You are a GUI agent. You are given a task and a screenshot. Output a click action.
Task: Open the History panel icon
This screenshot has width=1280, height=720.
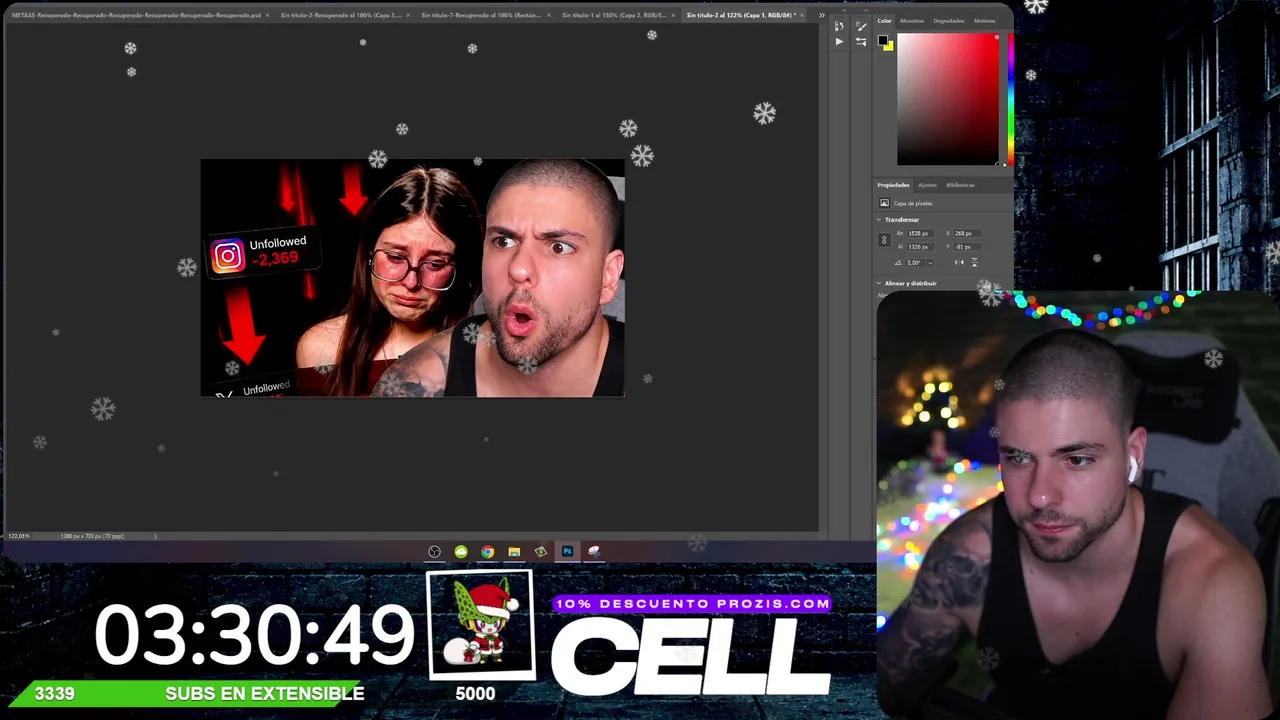(839, 26)
